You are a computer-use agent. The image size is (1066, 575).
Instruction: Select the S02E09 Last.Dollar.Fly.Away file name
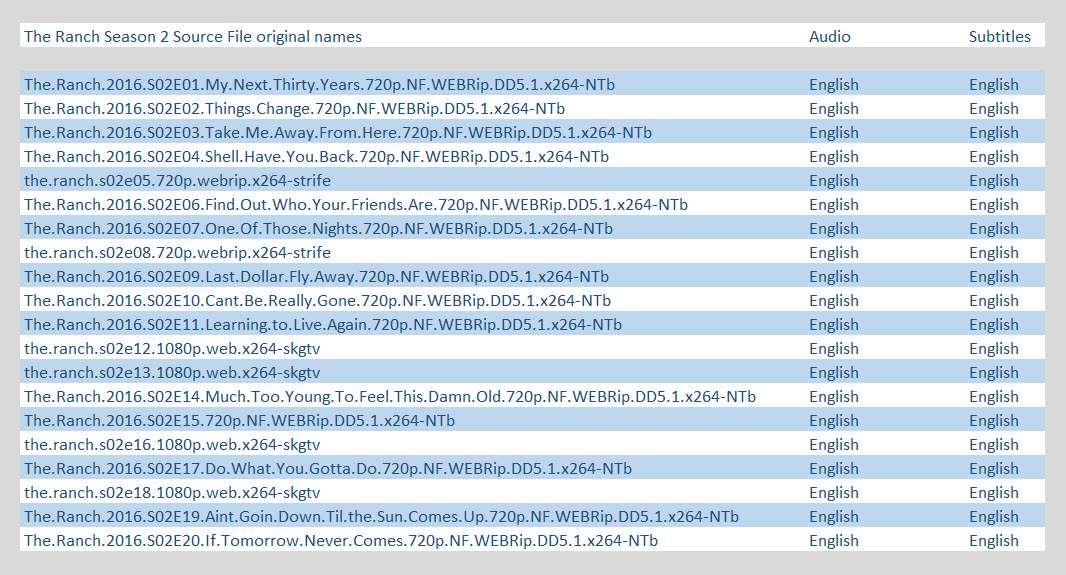(x=316, y=277)
